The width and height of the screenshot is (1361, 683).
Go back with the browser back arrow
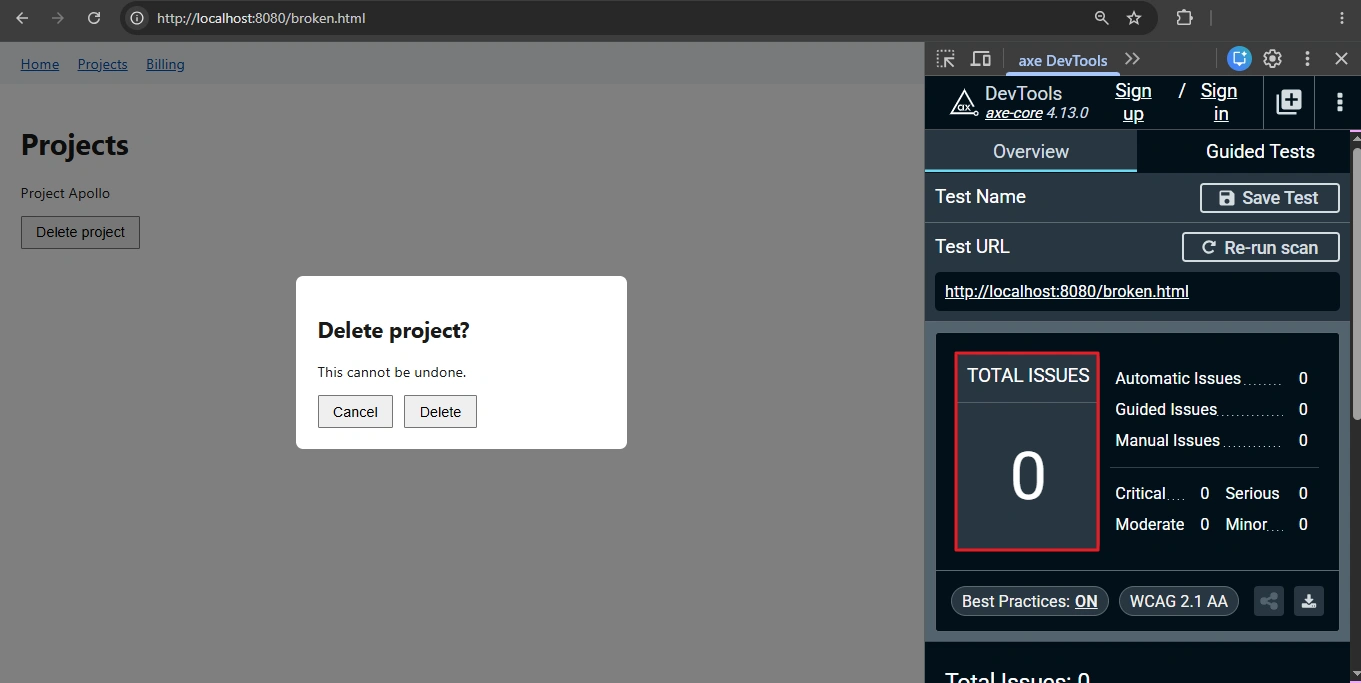(x=22, y=18)
